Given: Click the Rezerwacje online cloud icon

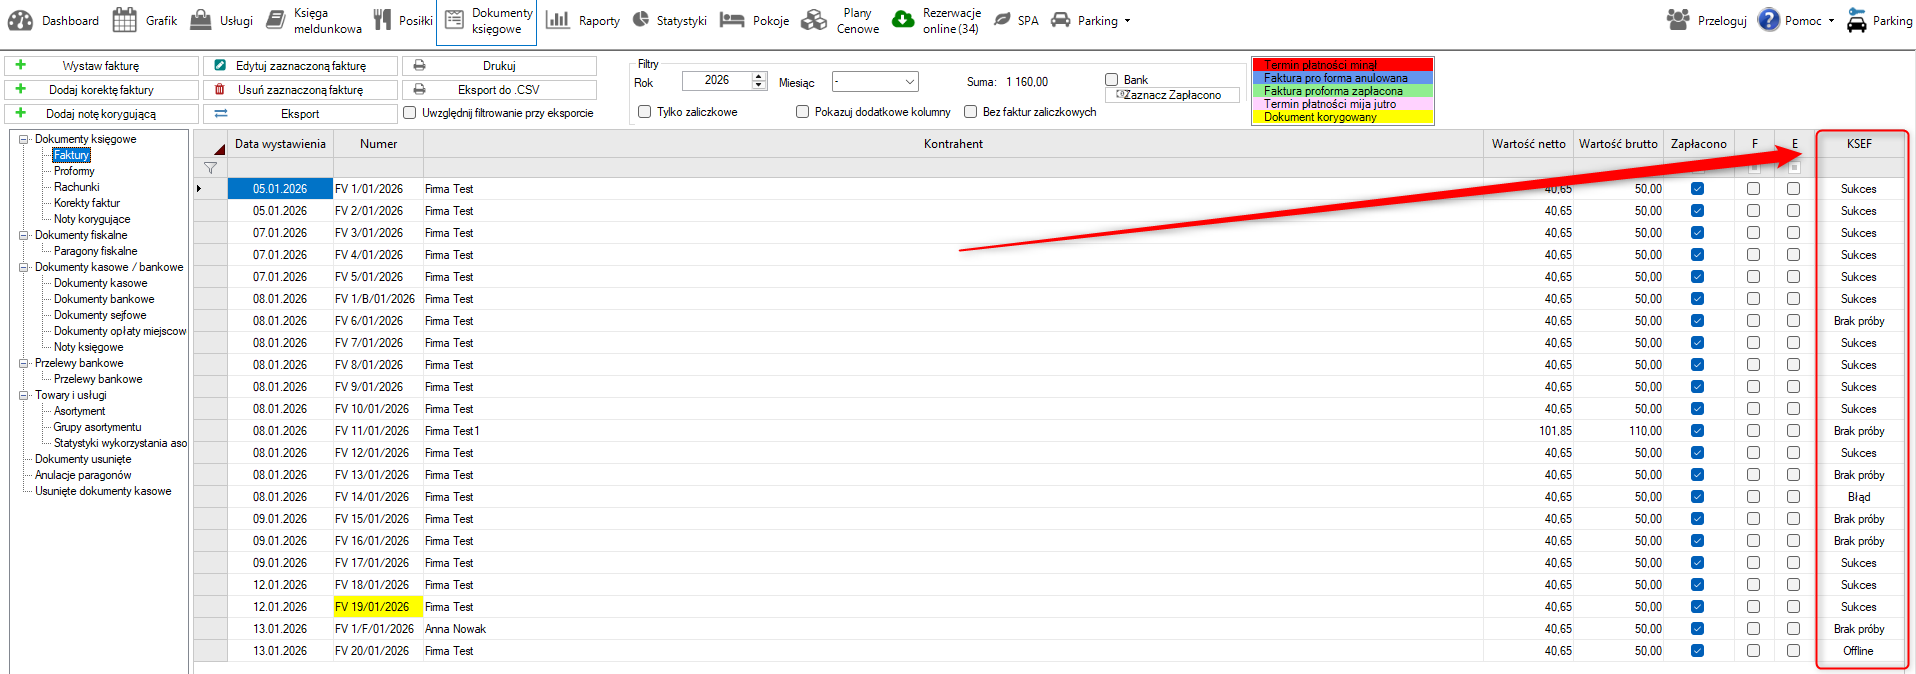Looking at the screenshot, I should (903, 20).
